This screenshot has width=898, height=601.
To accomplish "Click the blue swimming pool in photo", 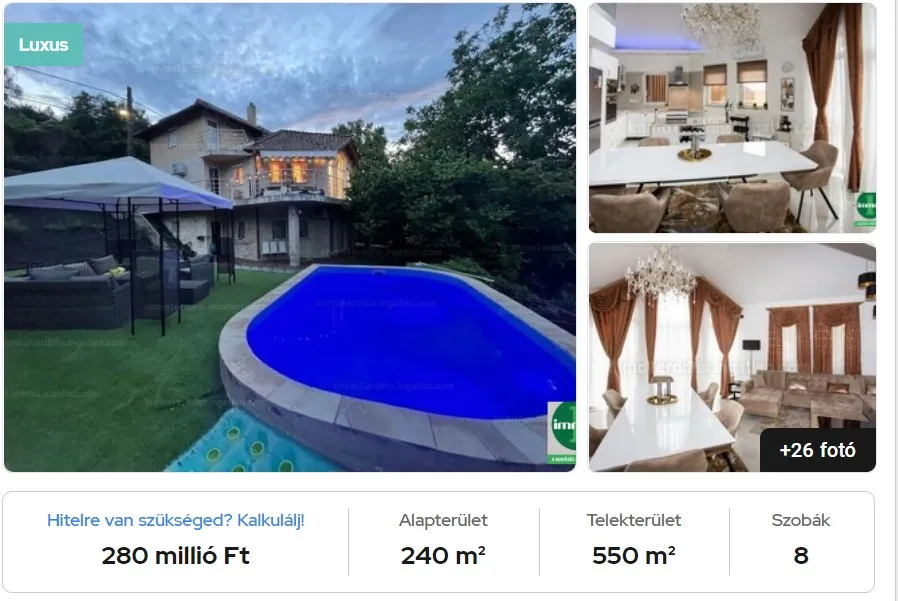I will click(410, 341).
